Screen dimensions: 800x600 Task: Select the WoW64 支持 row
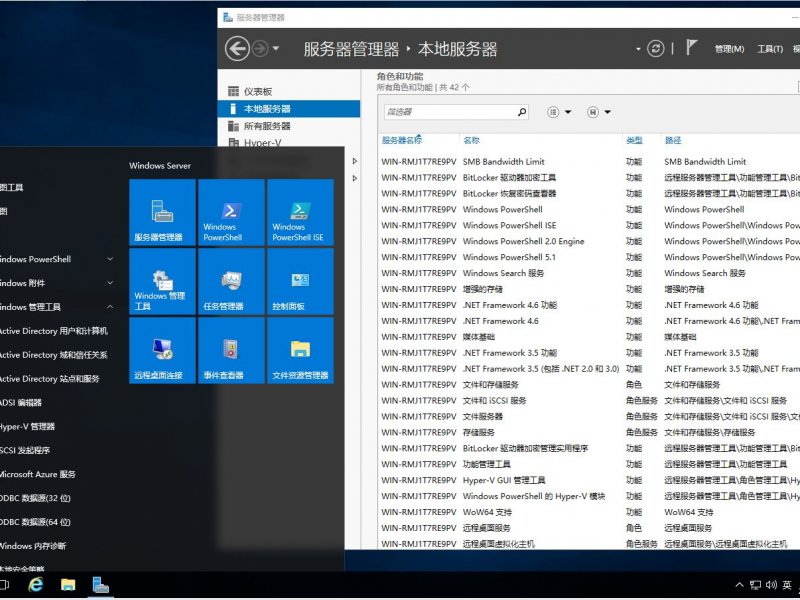589,512
